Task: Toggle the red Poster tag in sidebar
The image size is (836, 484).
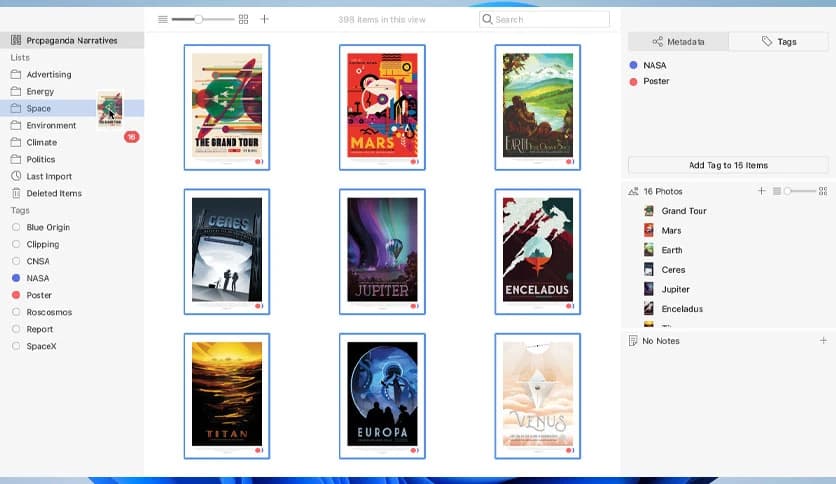Action: 16,295
